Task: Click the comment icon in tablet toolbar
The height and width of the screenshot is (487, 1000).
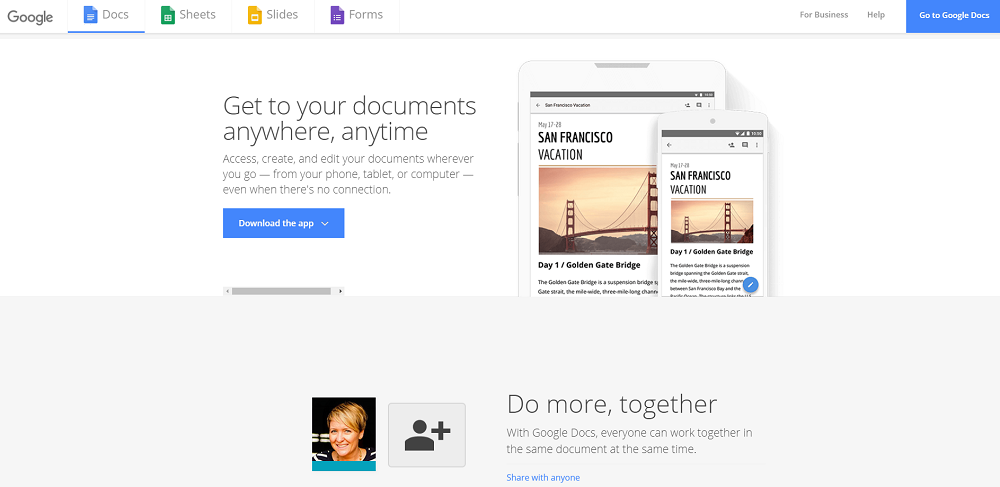Action: click(699, 105)
